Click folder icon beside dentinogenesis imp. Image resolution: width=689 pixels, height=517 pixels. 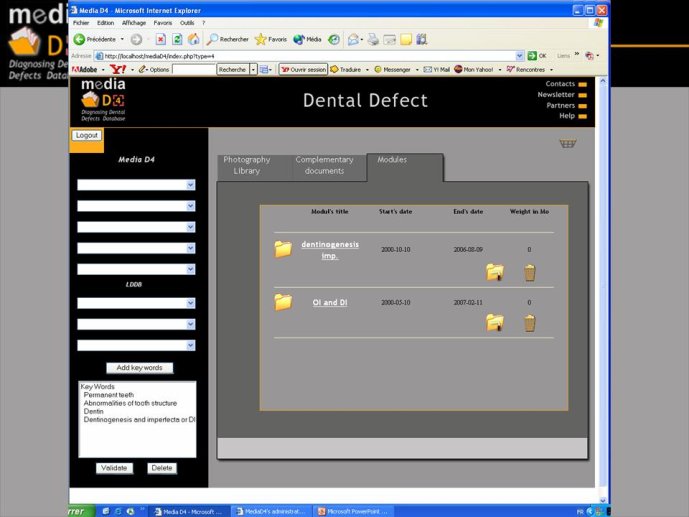tap(283, 249)
